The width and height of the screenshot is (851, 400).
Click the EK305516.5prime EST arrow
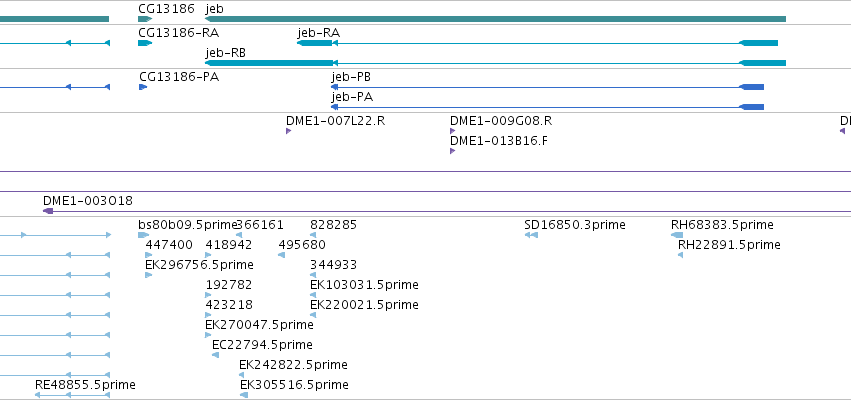pos(244,395)
